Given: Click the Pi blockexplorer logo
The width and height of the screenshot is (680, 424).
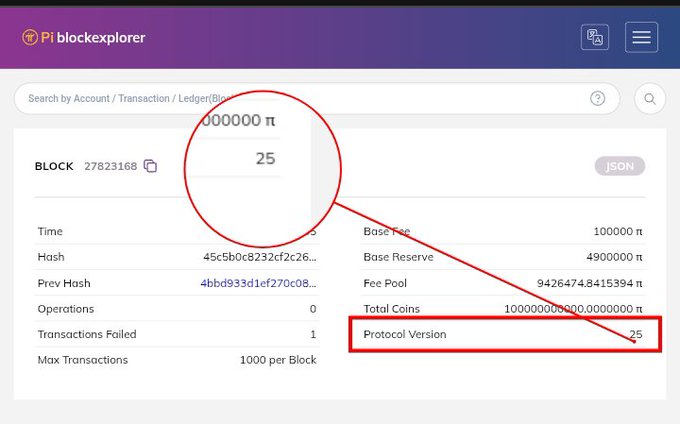Looking at the screenshot, I should (x=84, y=37).
